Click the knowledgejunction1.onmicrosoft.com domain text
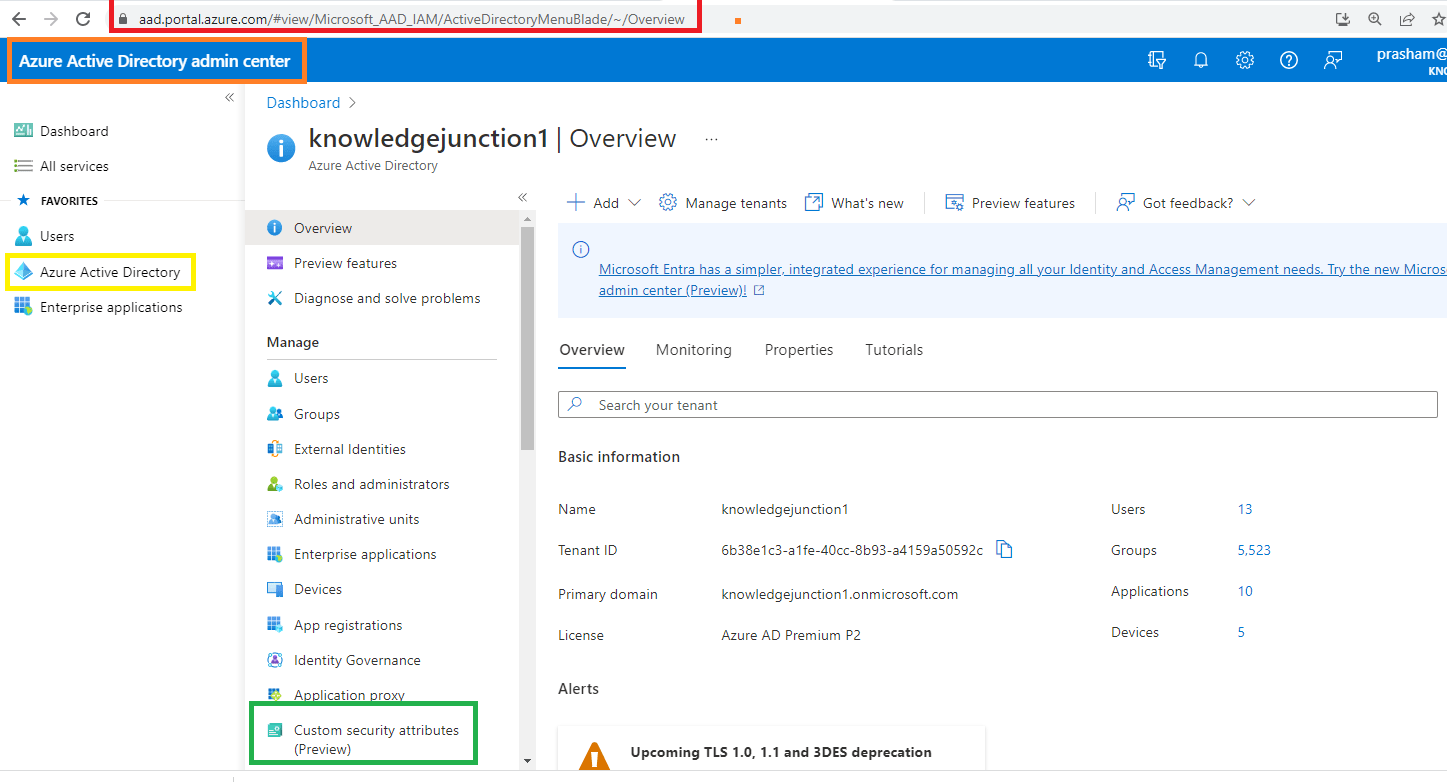Viewport: 1447px width, 782px height. (840, 594)
